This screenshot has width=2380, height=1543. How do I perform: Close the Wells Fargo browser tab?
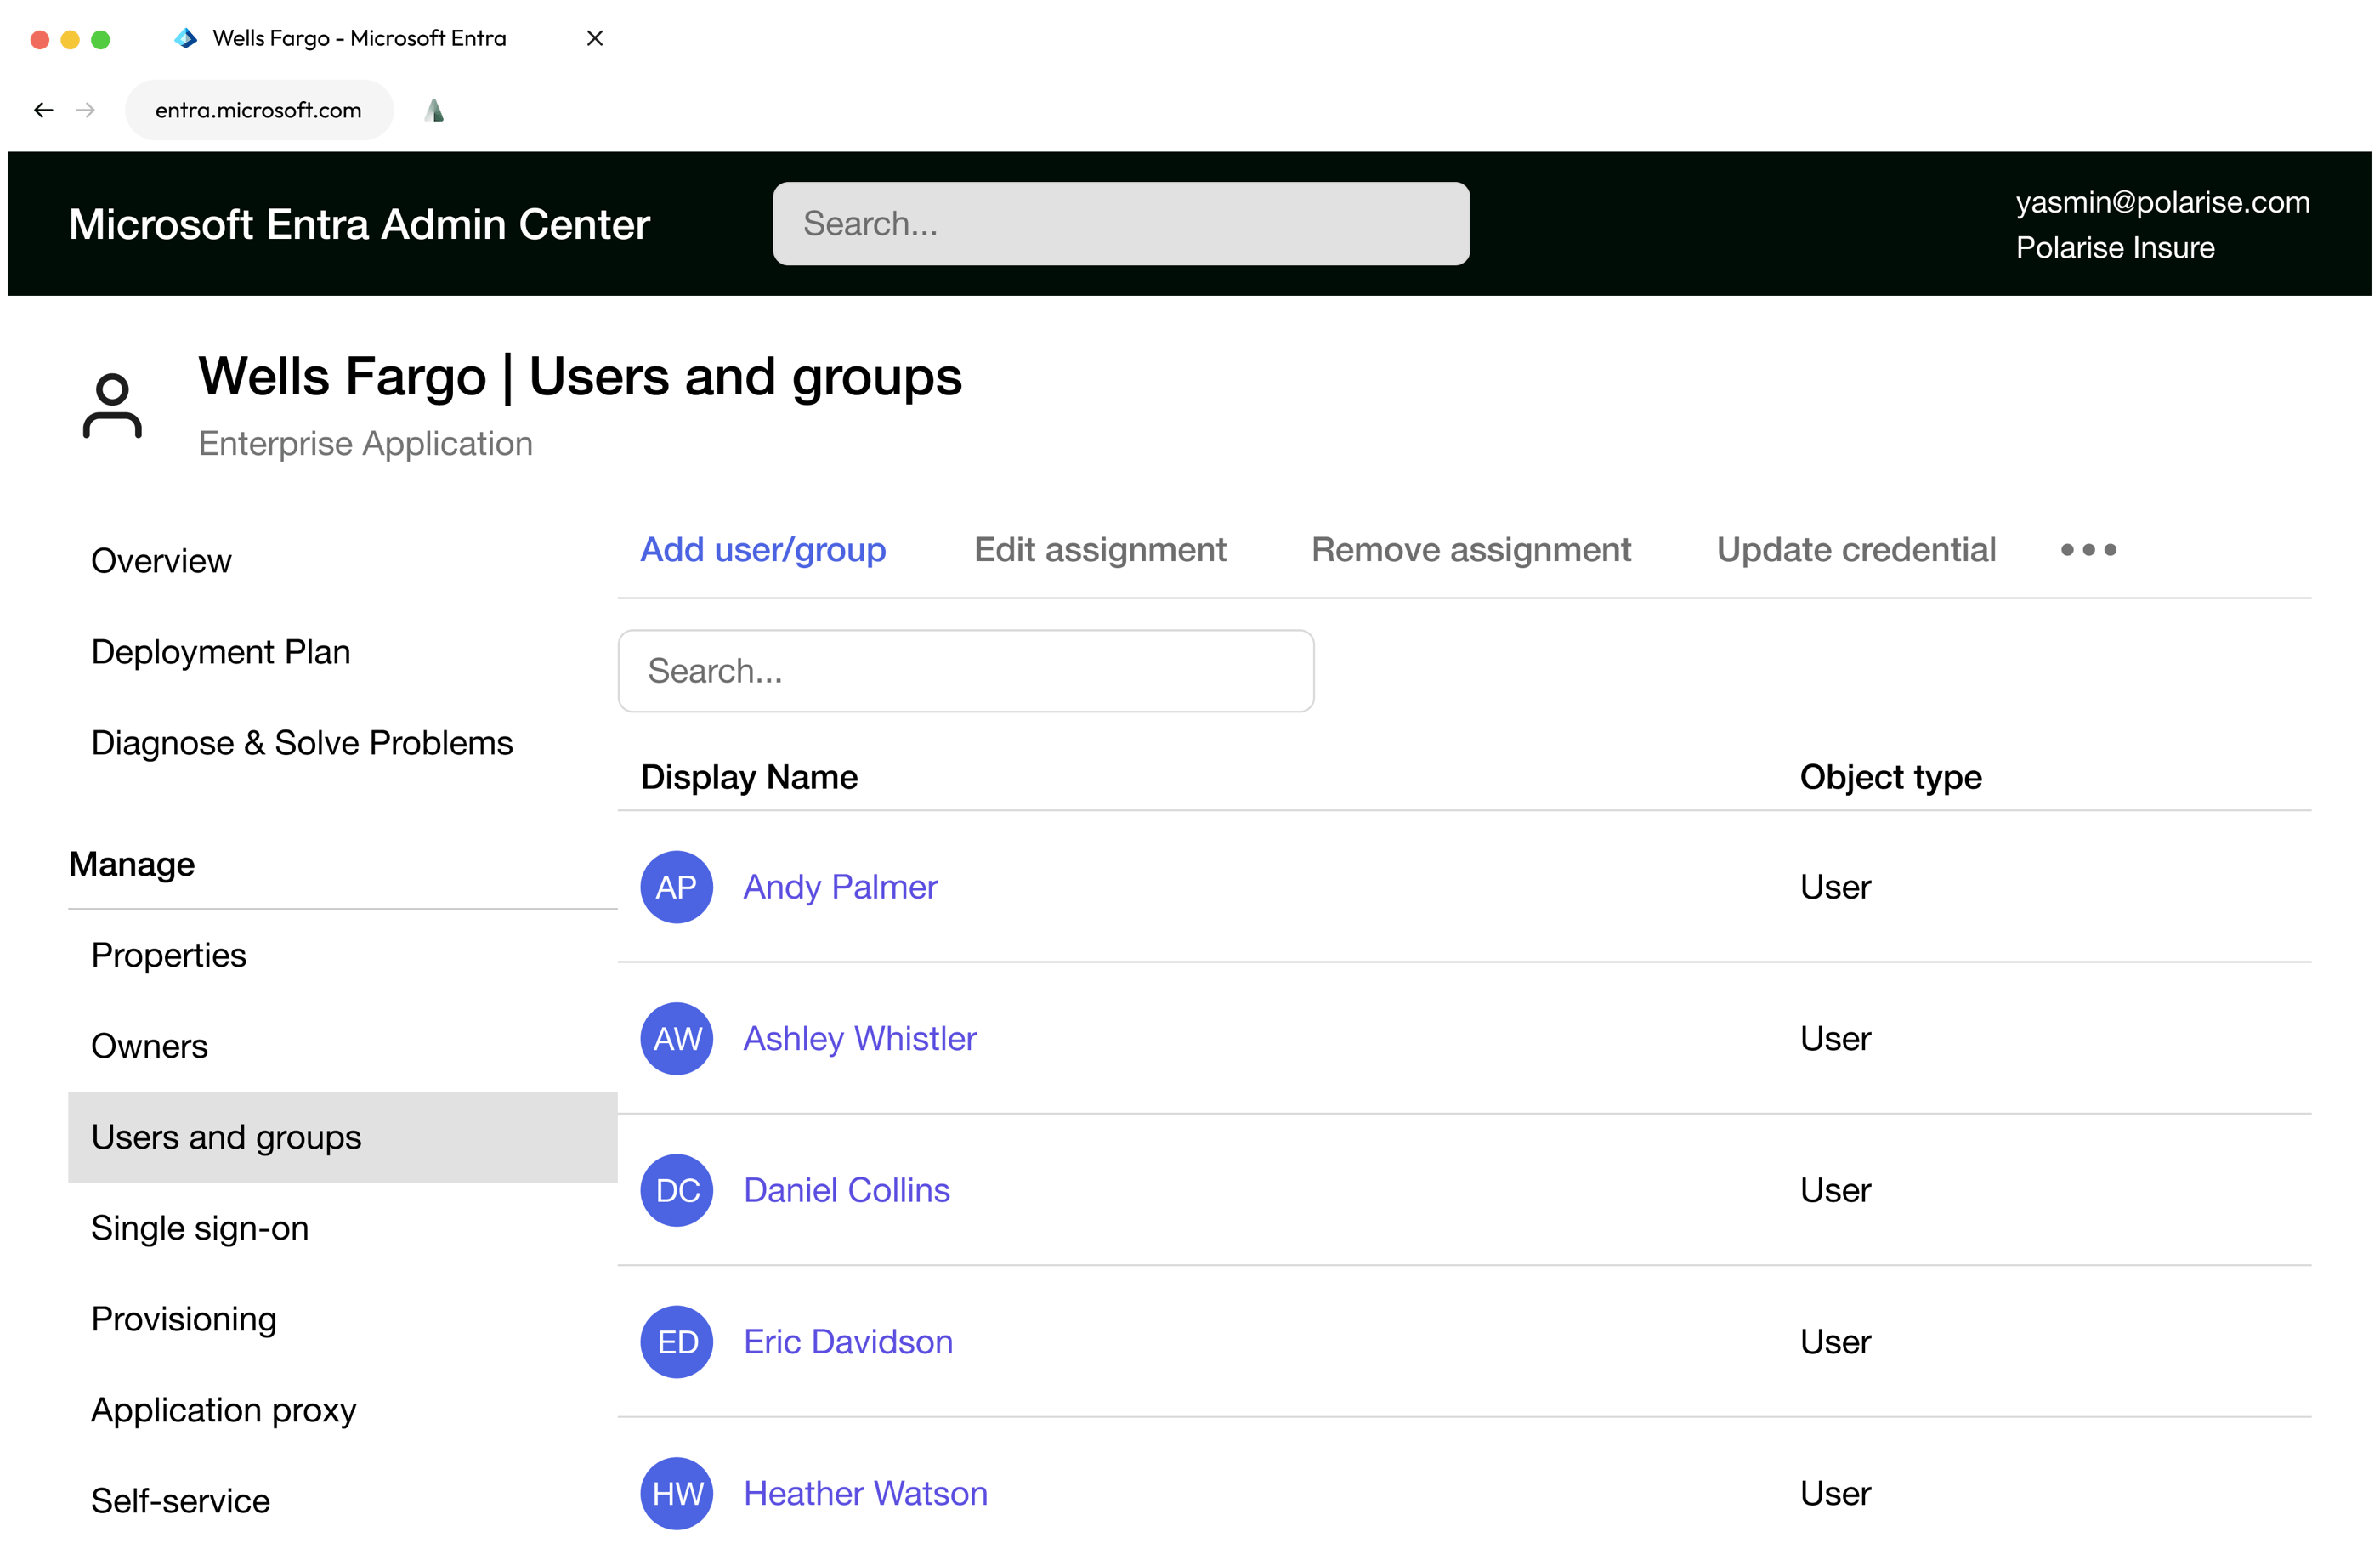[x=595, y=38]
